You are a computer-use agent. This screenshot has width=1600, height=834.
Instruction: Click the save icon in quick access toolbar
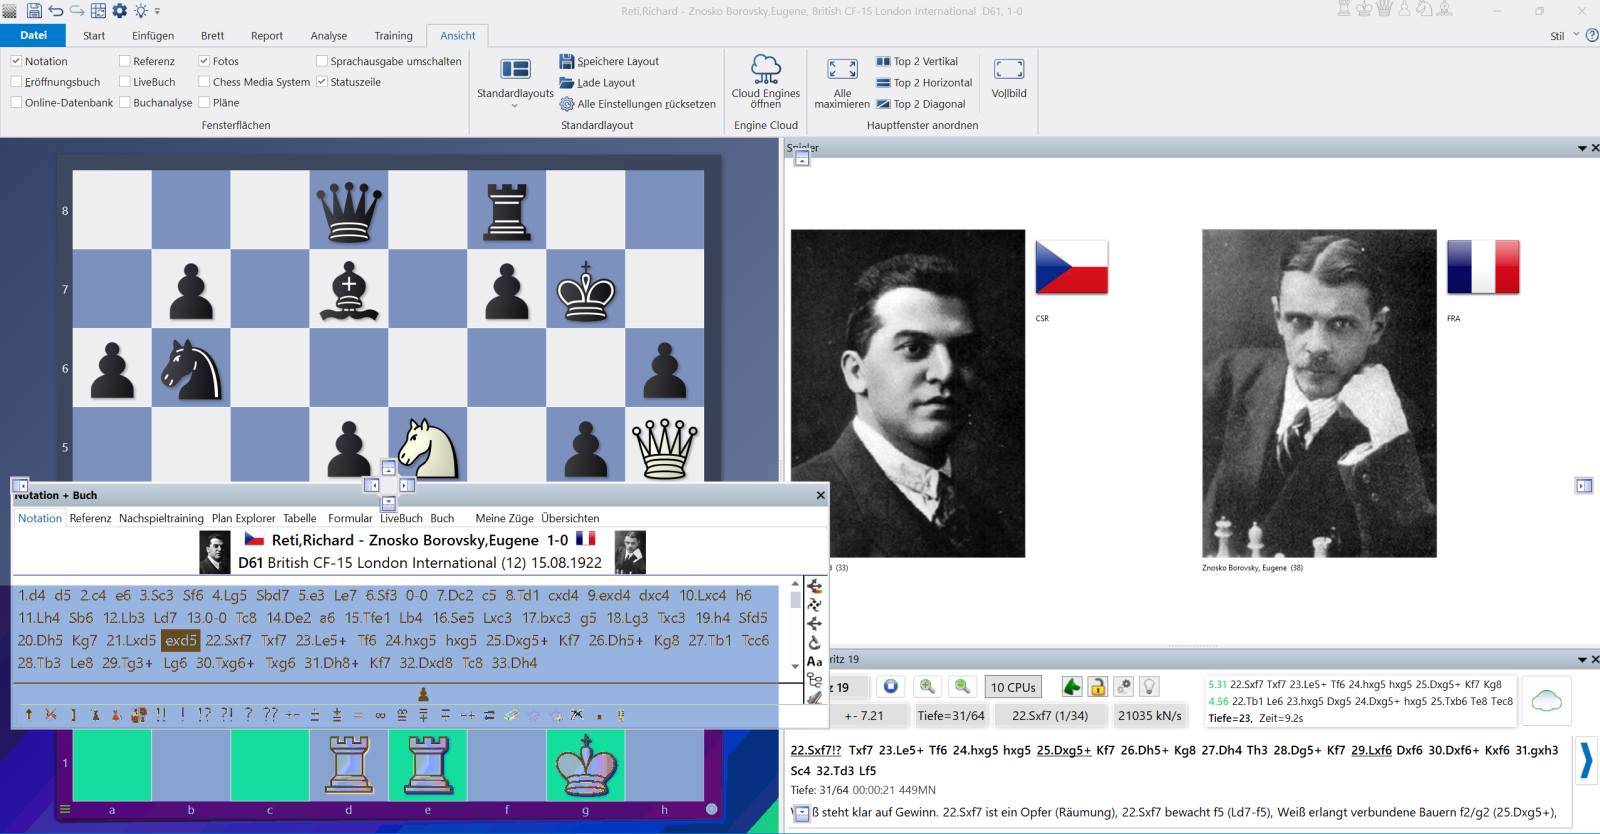[x=34, y=11]
